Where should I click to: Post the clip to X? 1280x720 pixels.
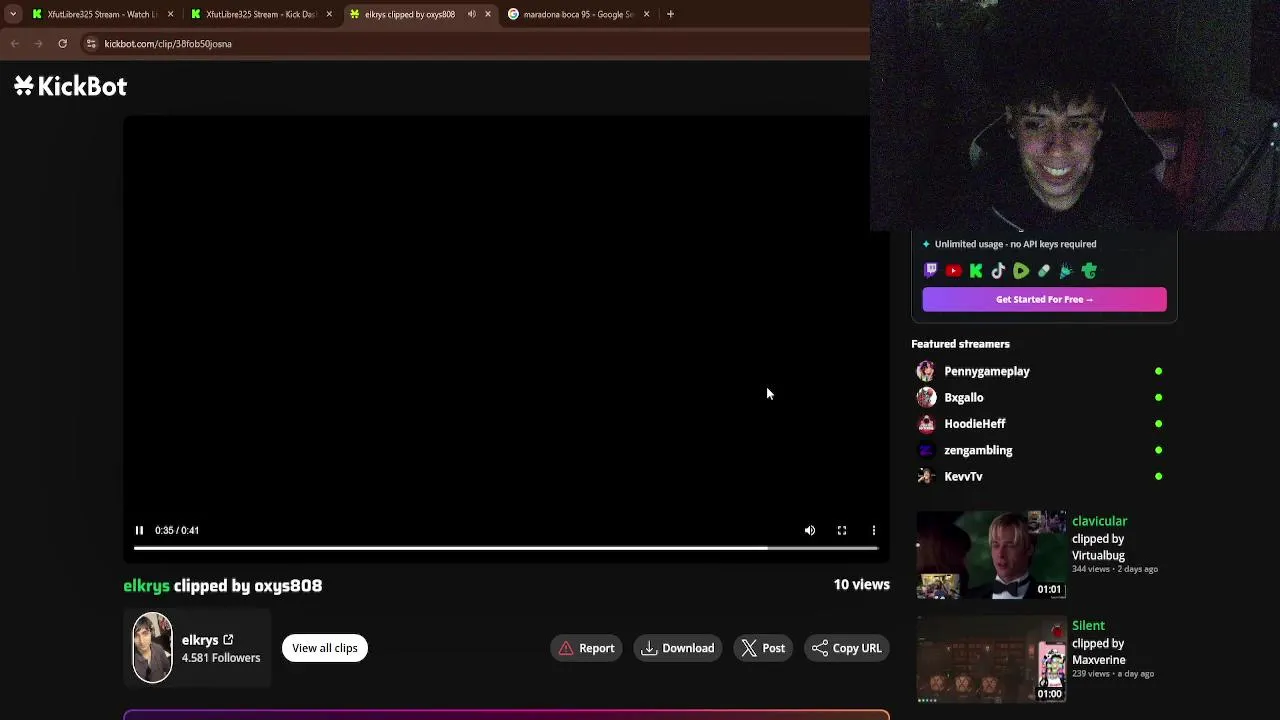click(x=762, y=648)
